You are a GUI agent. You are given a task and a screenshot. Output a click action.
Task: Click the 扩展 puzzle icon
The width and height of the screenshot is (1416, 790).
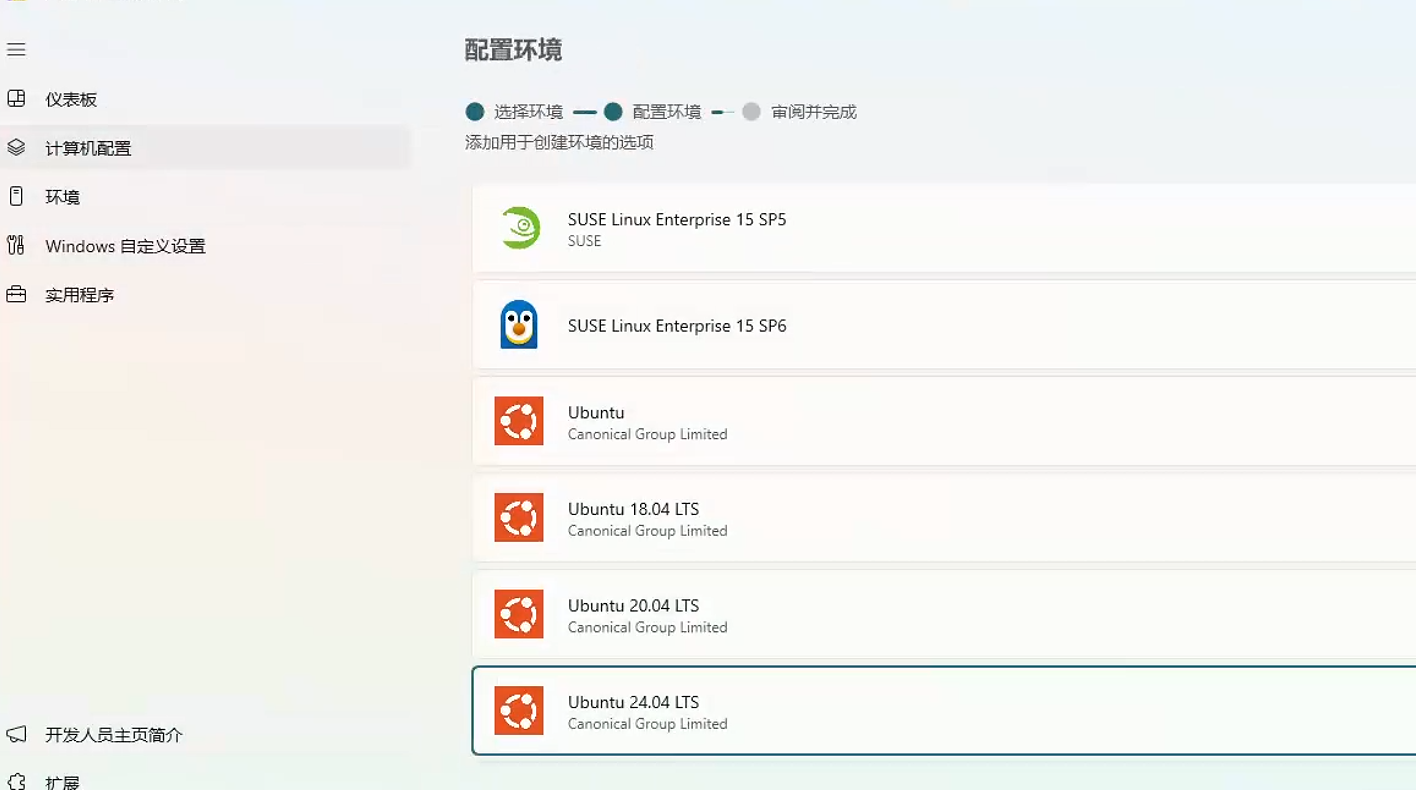[x=16, y=781]
